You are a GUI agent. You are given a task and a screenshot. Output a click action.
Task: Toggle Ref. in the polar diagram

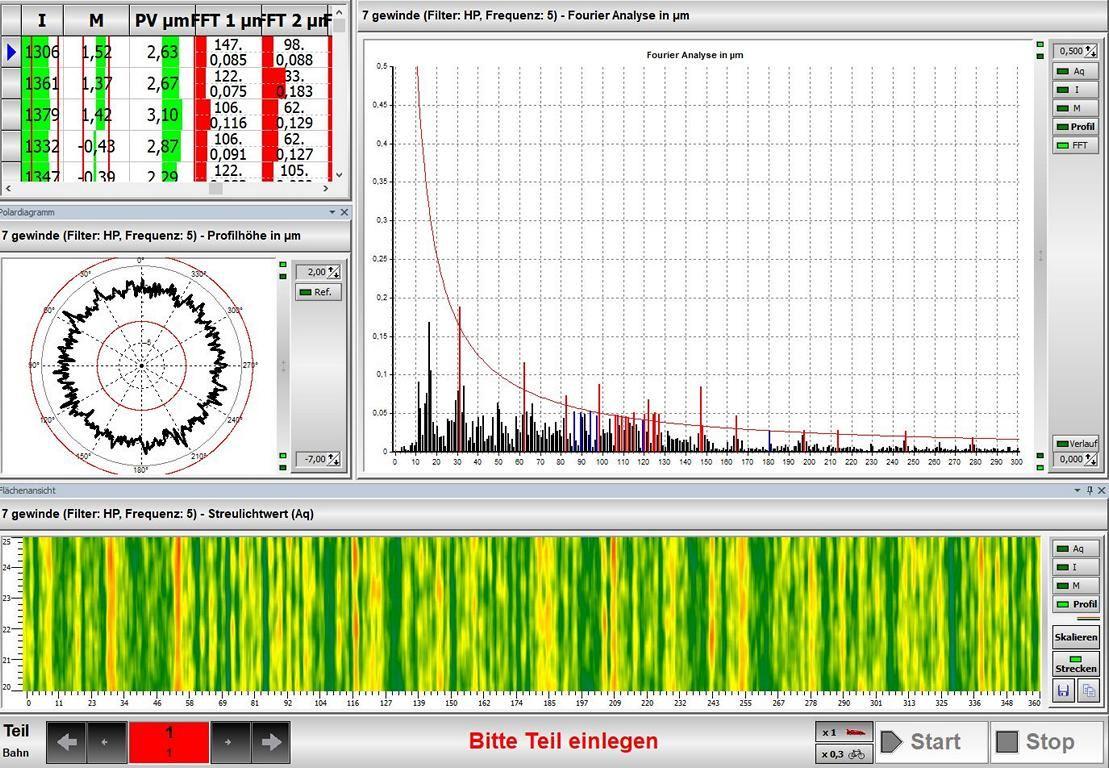pyautogui.click(x=318, y=292)
